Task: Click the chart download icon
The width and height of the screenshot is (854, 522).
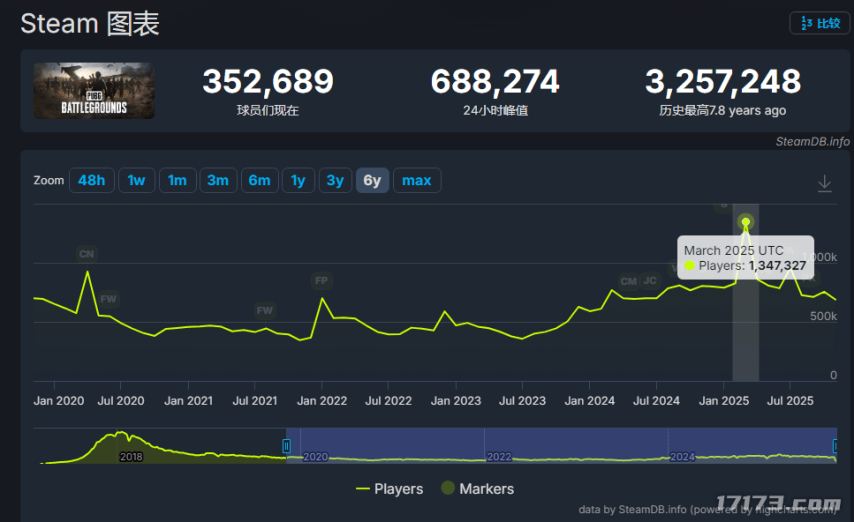Action: [824, 183]
